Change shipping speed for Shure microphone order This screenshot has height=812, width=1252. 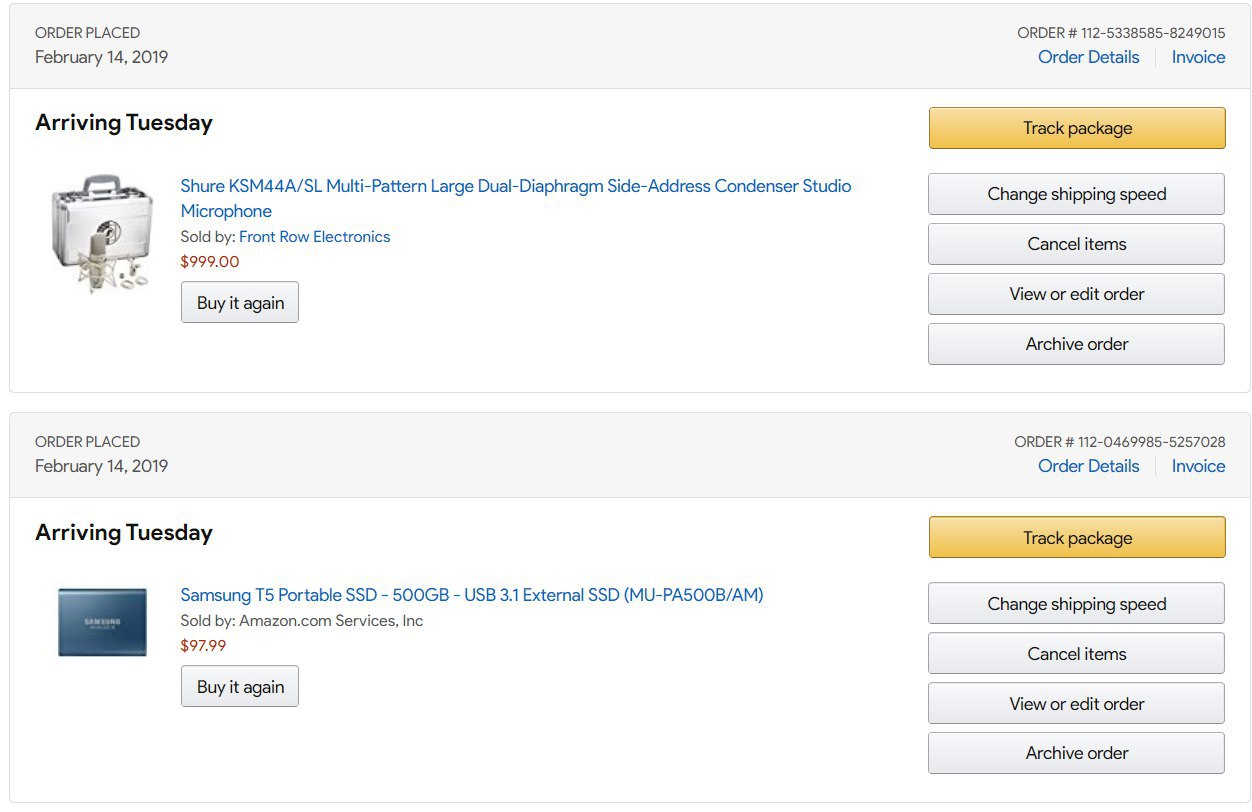[1076, 194]
